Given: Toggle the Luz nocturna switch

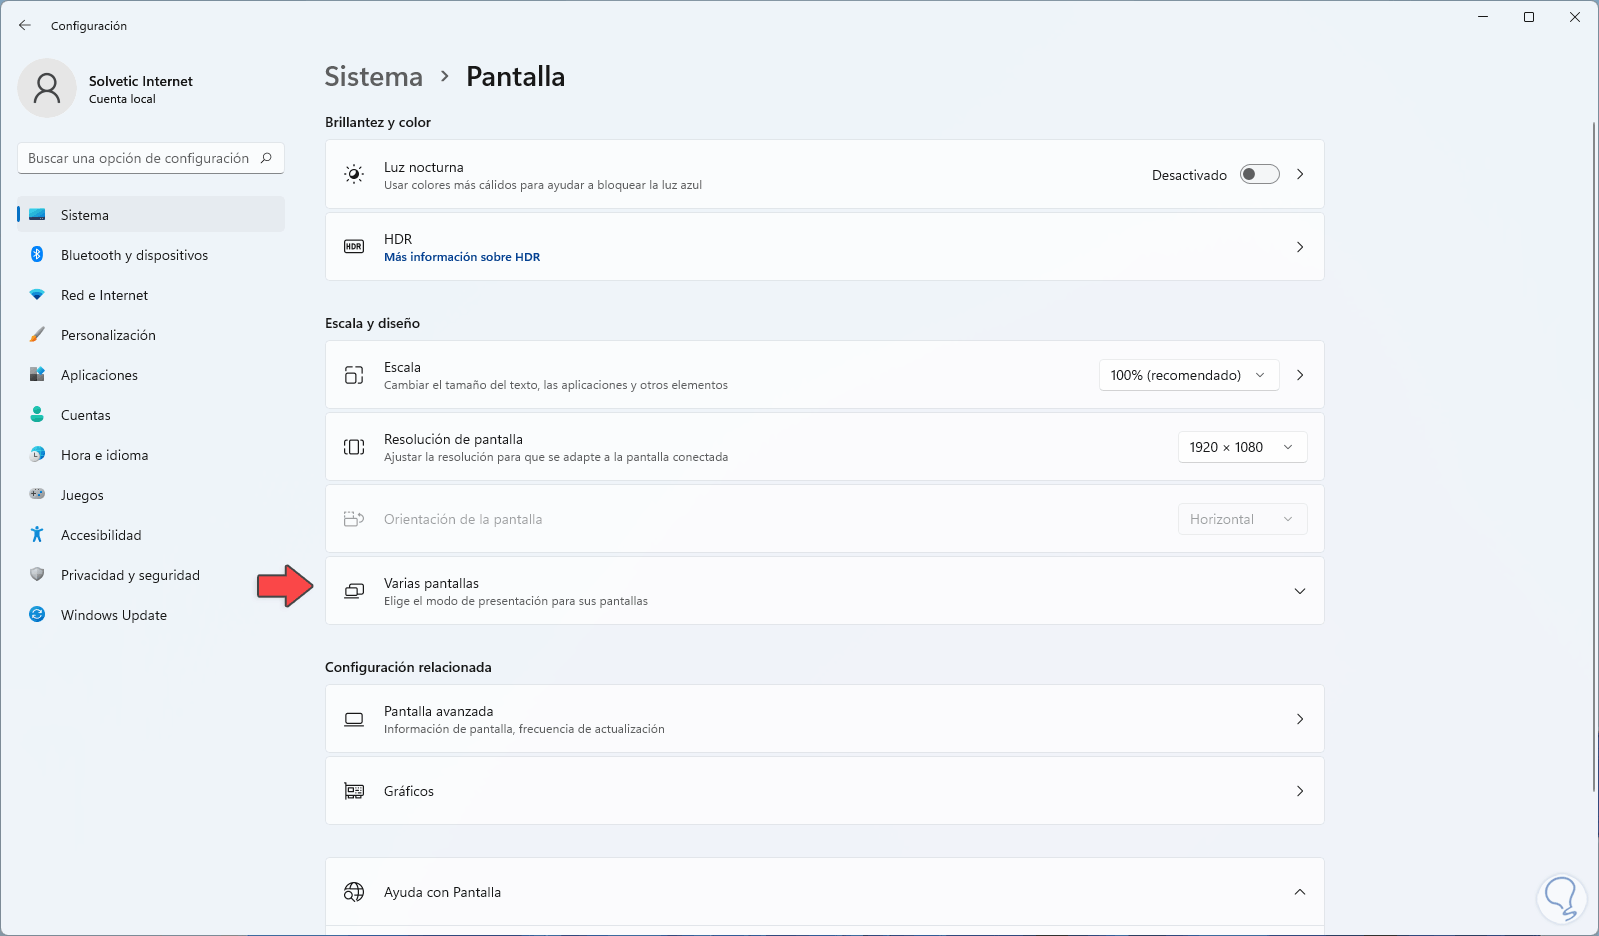Looking at the screenshot, I should pyautogui.click(x=1259, y=174).
